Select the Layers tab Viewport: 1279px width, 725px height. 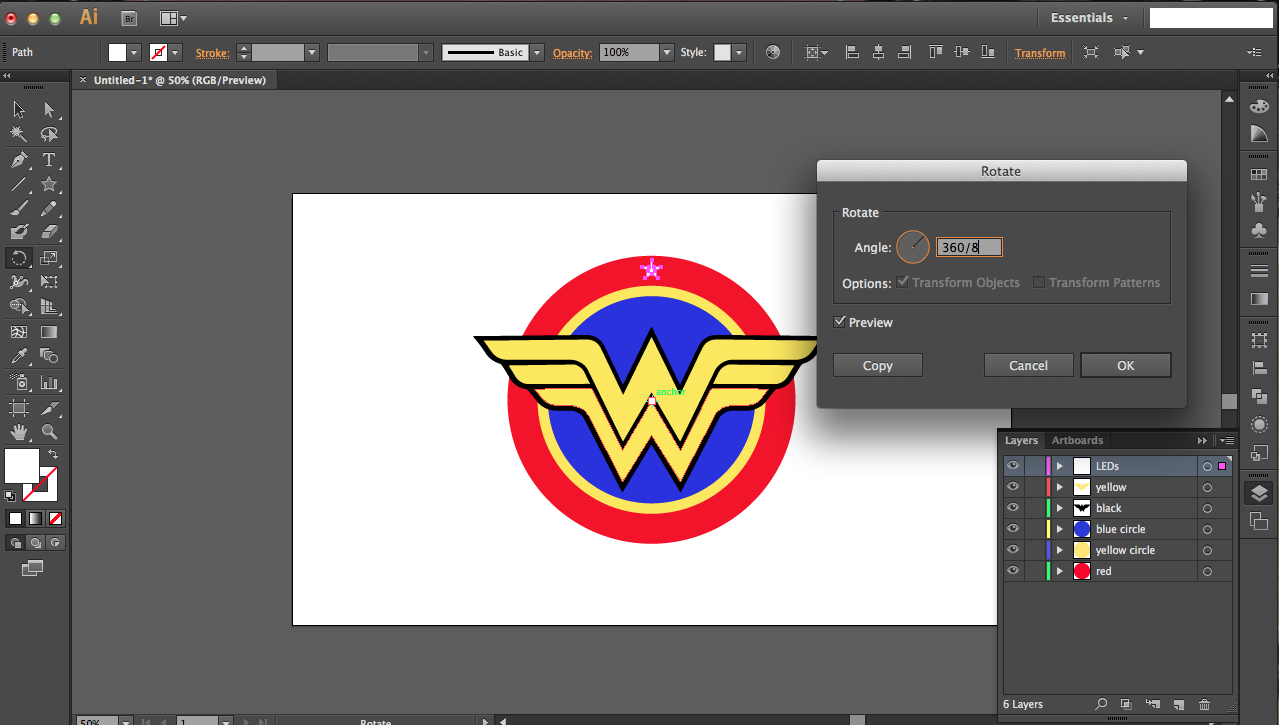[x=1021, y=440]
